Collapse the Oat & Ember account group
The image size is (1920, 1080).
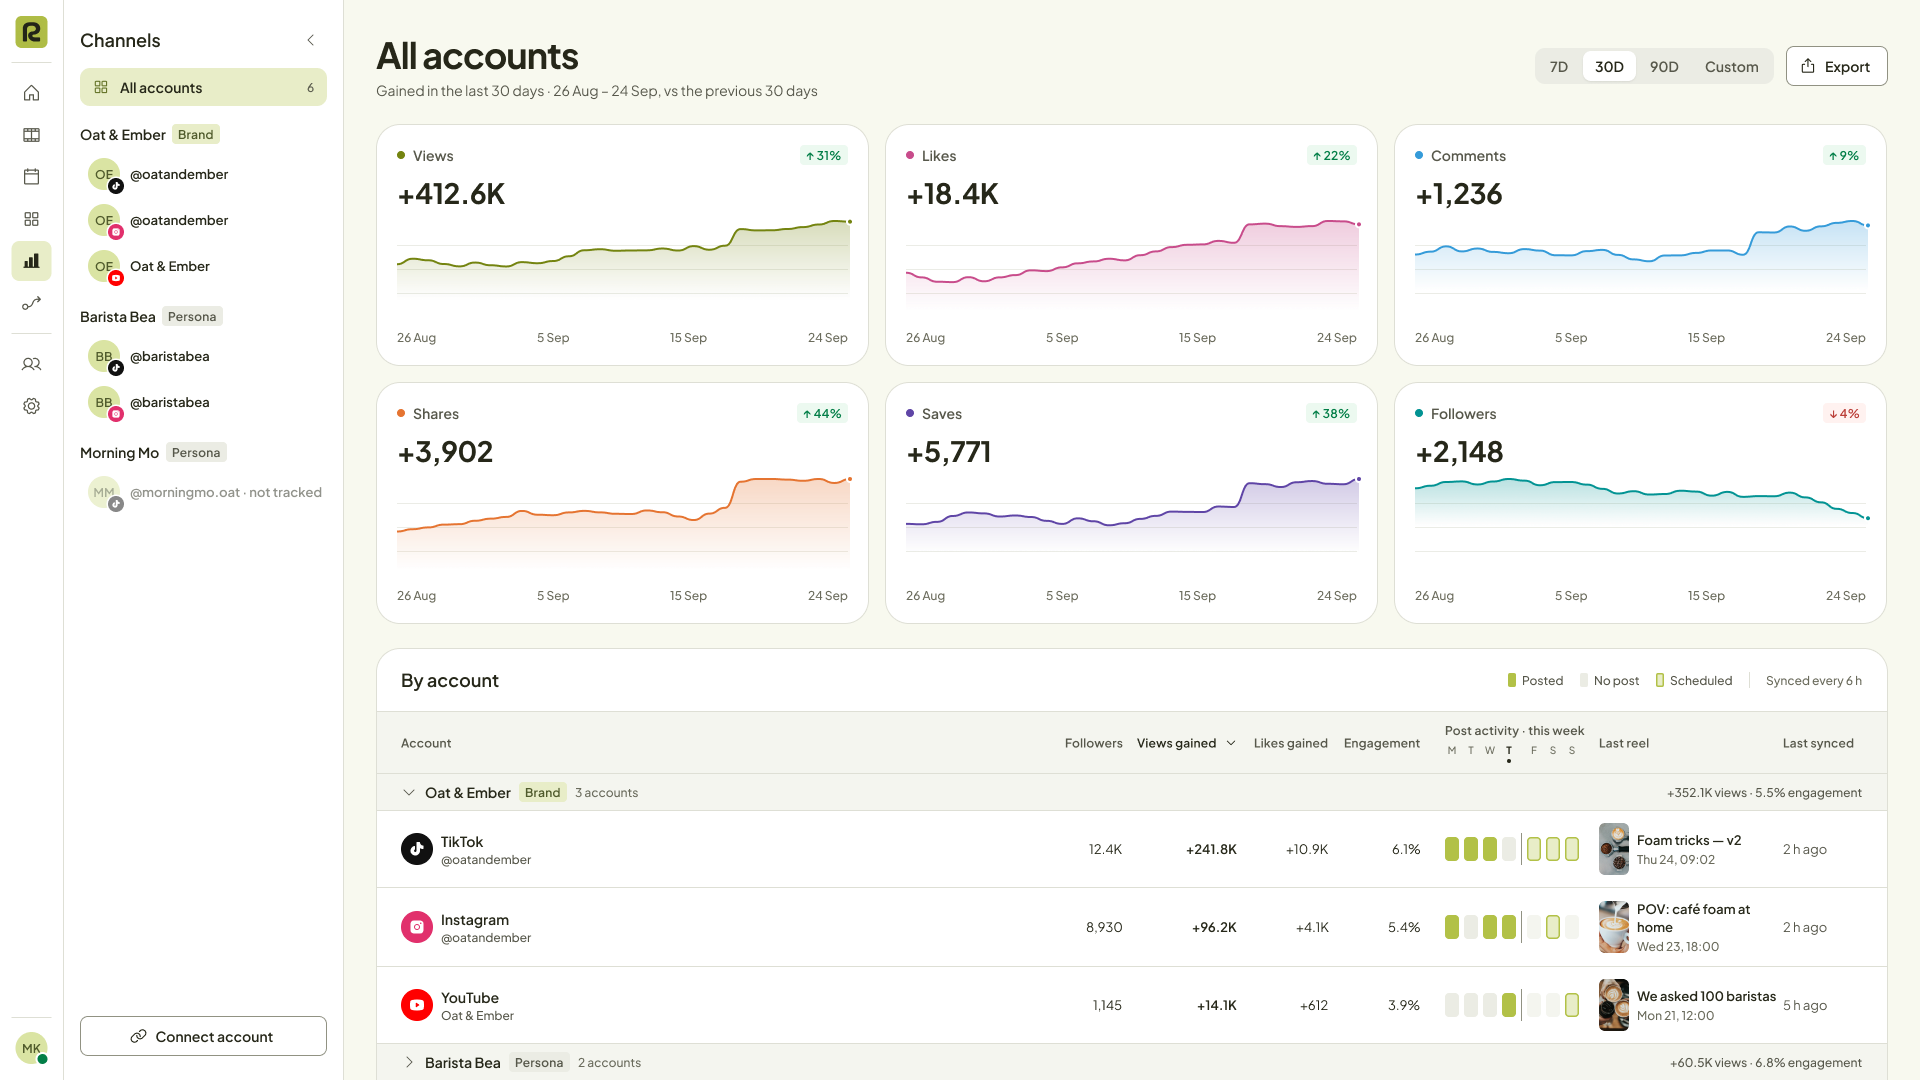click(x=408, y=792)
